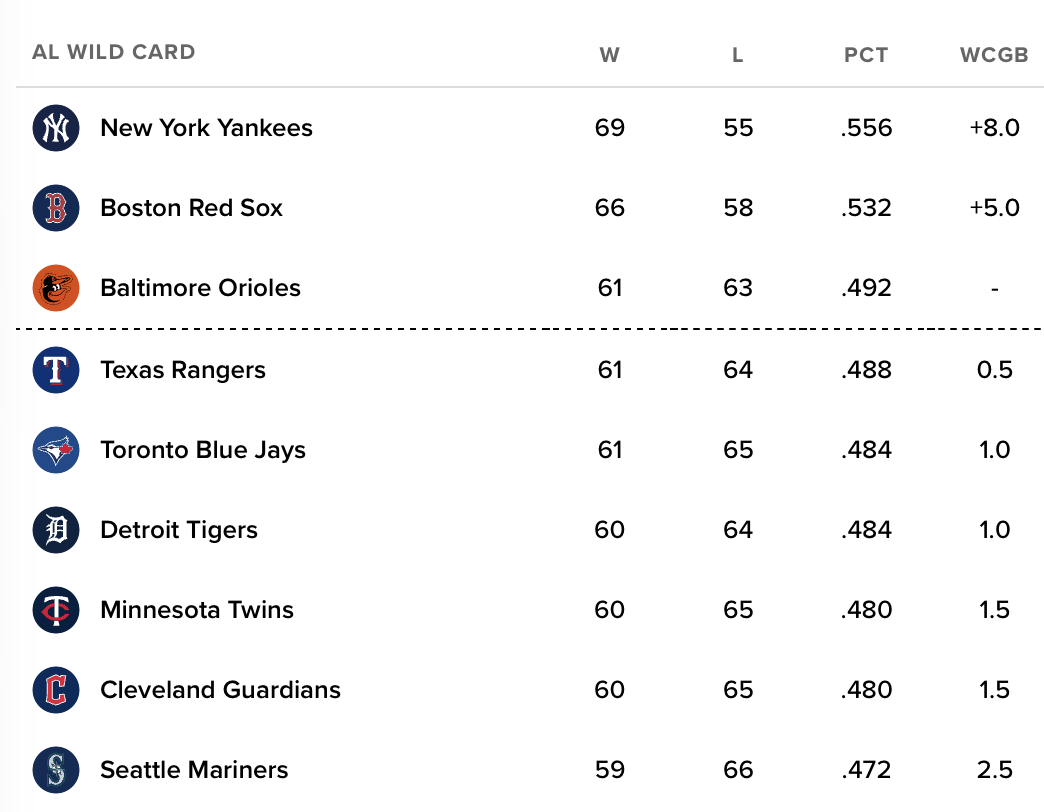Click the Toronto Blue Jays logo

[x=56, y=450]
